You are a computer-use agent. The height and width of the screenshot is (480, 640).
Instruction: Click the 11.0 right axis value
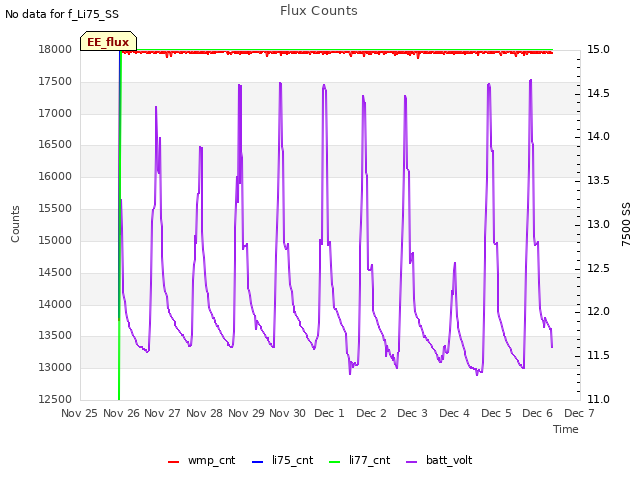[x=598, y=399]
